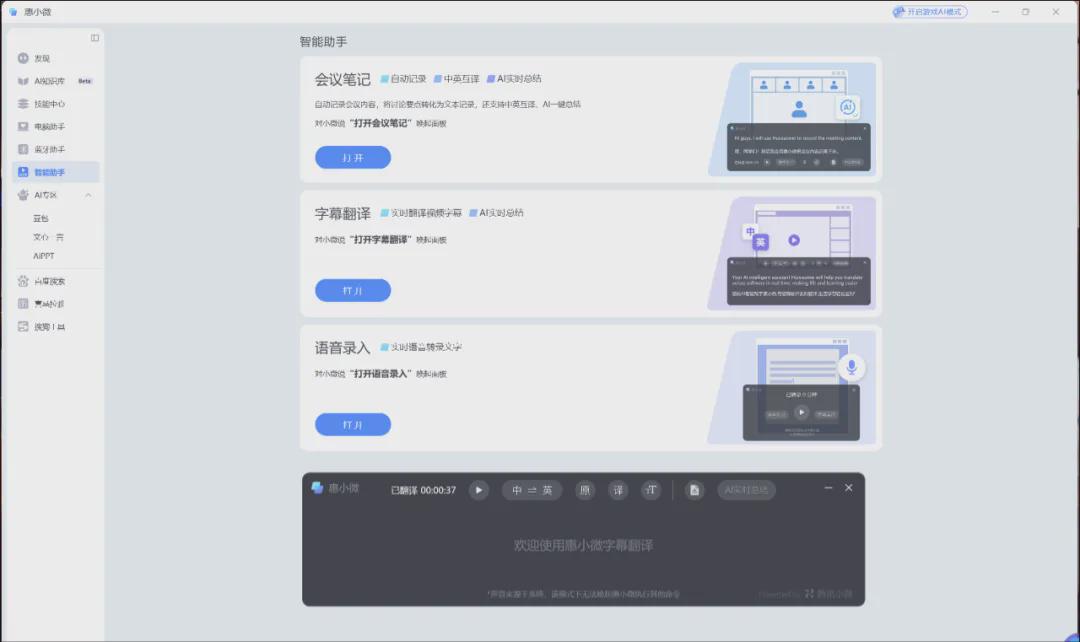Image resolution: width=1080 pixels, height=642 pixels.
Task: Click the document export icon in subtitle bar
Action: point(695,490)
